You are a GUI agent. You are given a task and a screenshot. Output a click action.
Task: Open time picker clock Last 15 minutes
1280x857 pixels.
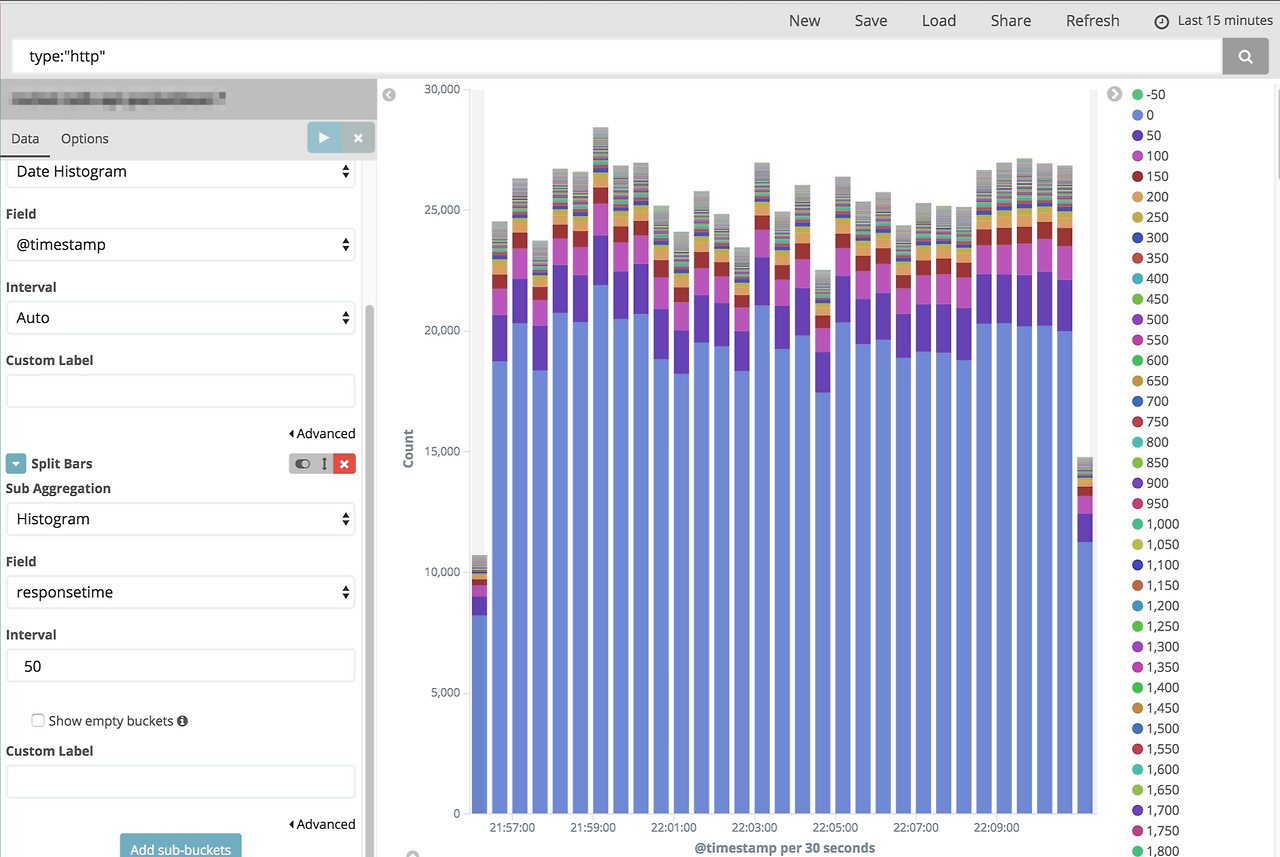pyautogui.click(x=1213, y=21)
